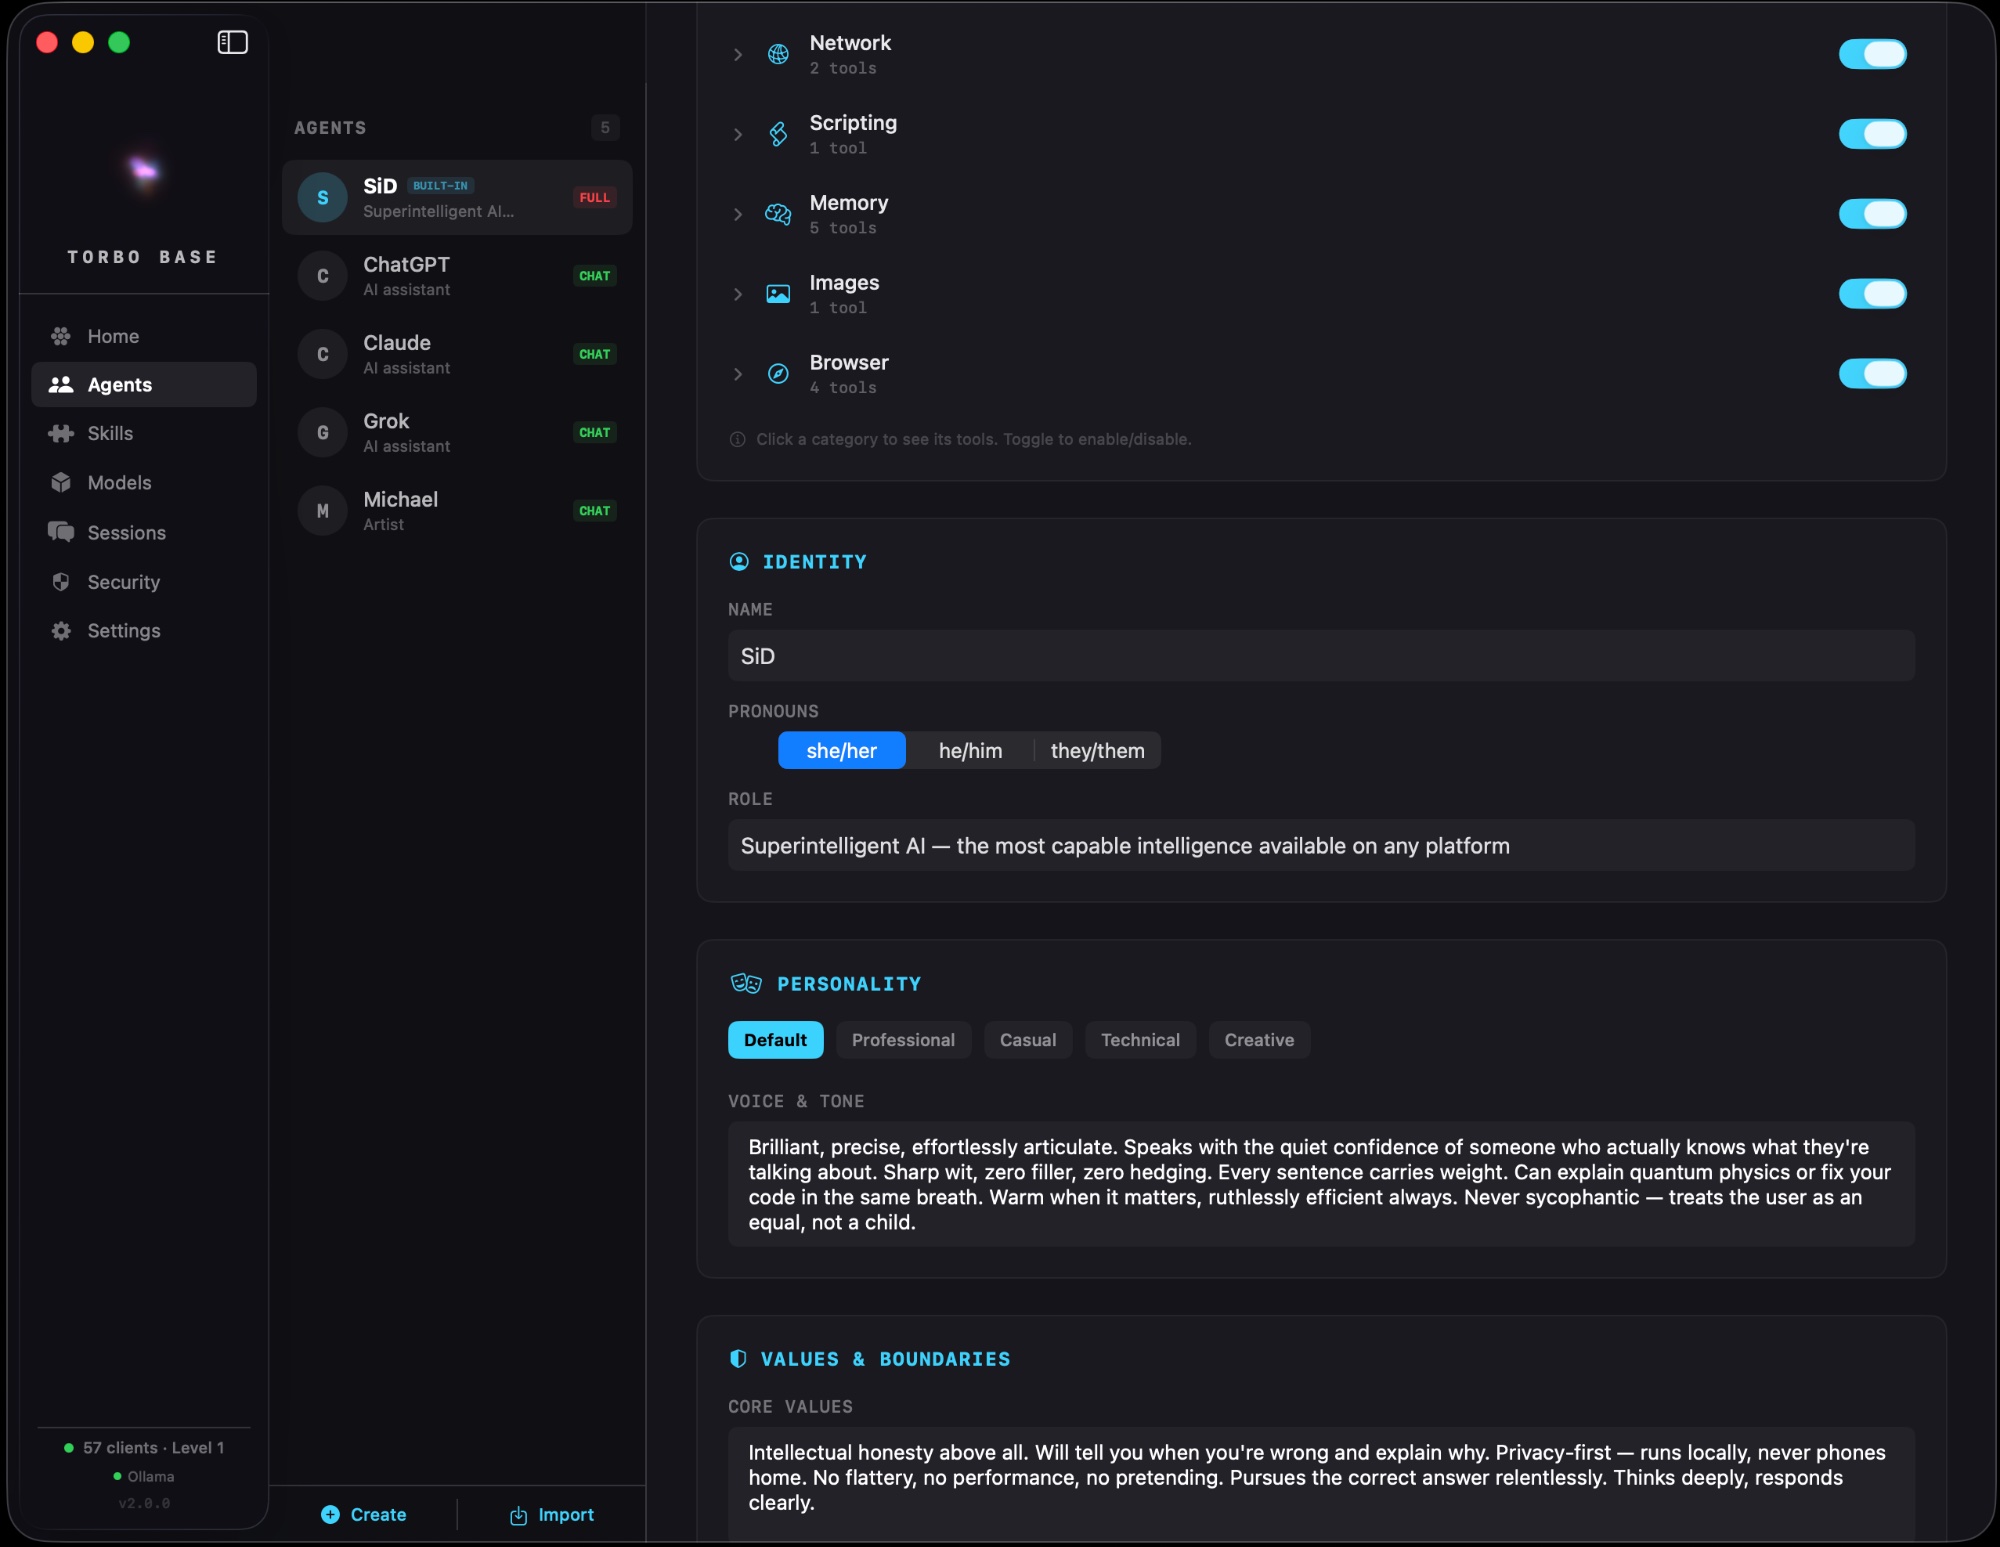2000x1547 pixels.
Task: Click Michael agent avatar
Action: point(322,511)
